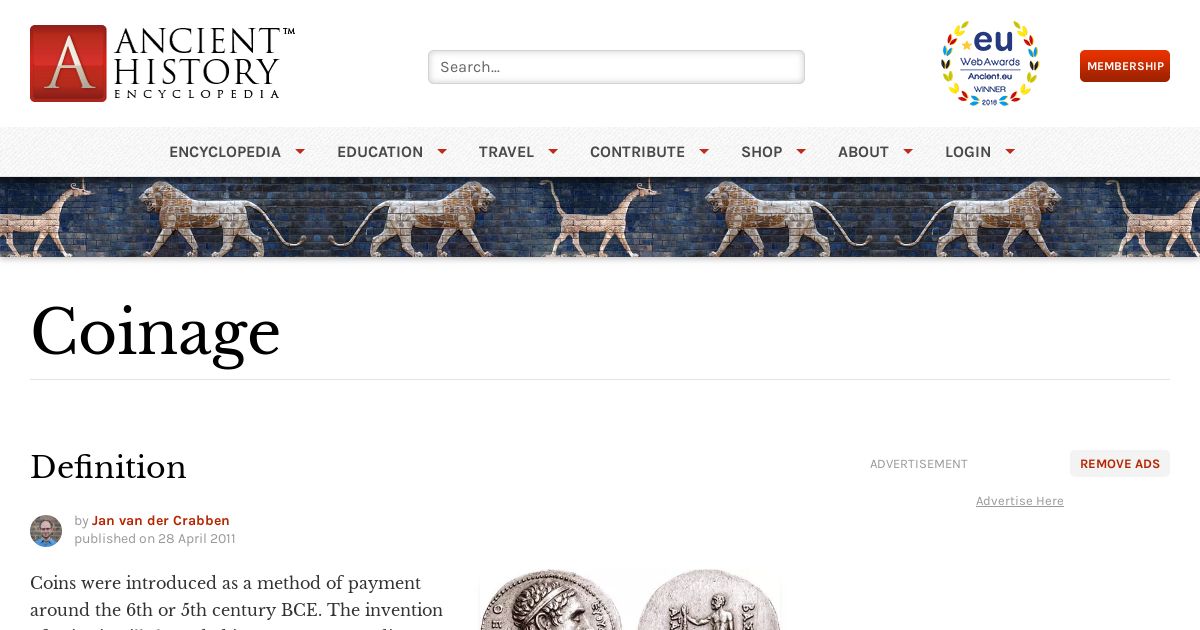1200x630 pixels.
Task: Select the Shop menu item
Action: tap(762, 152)
